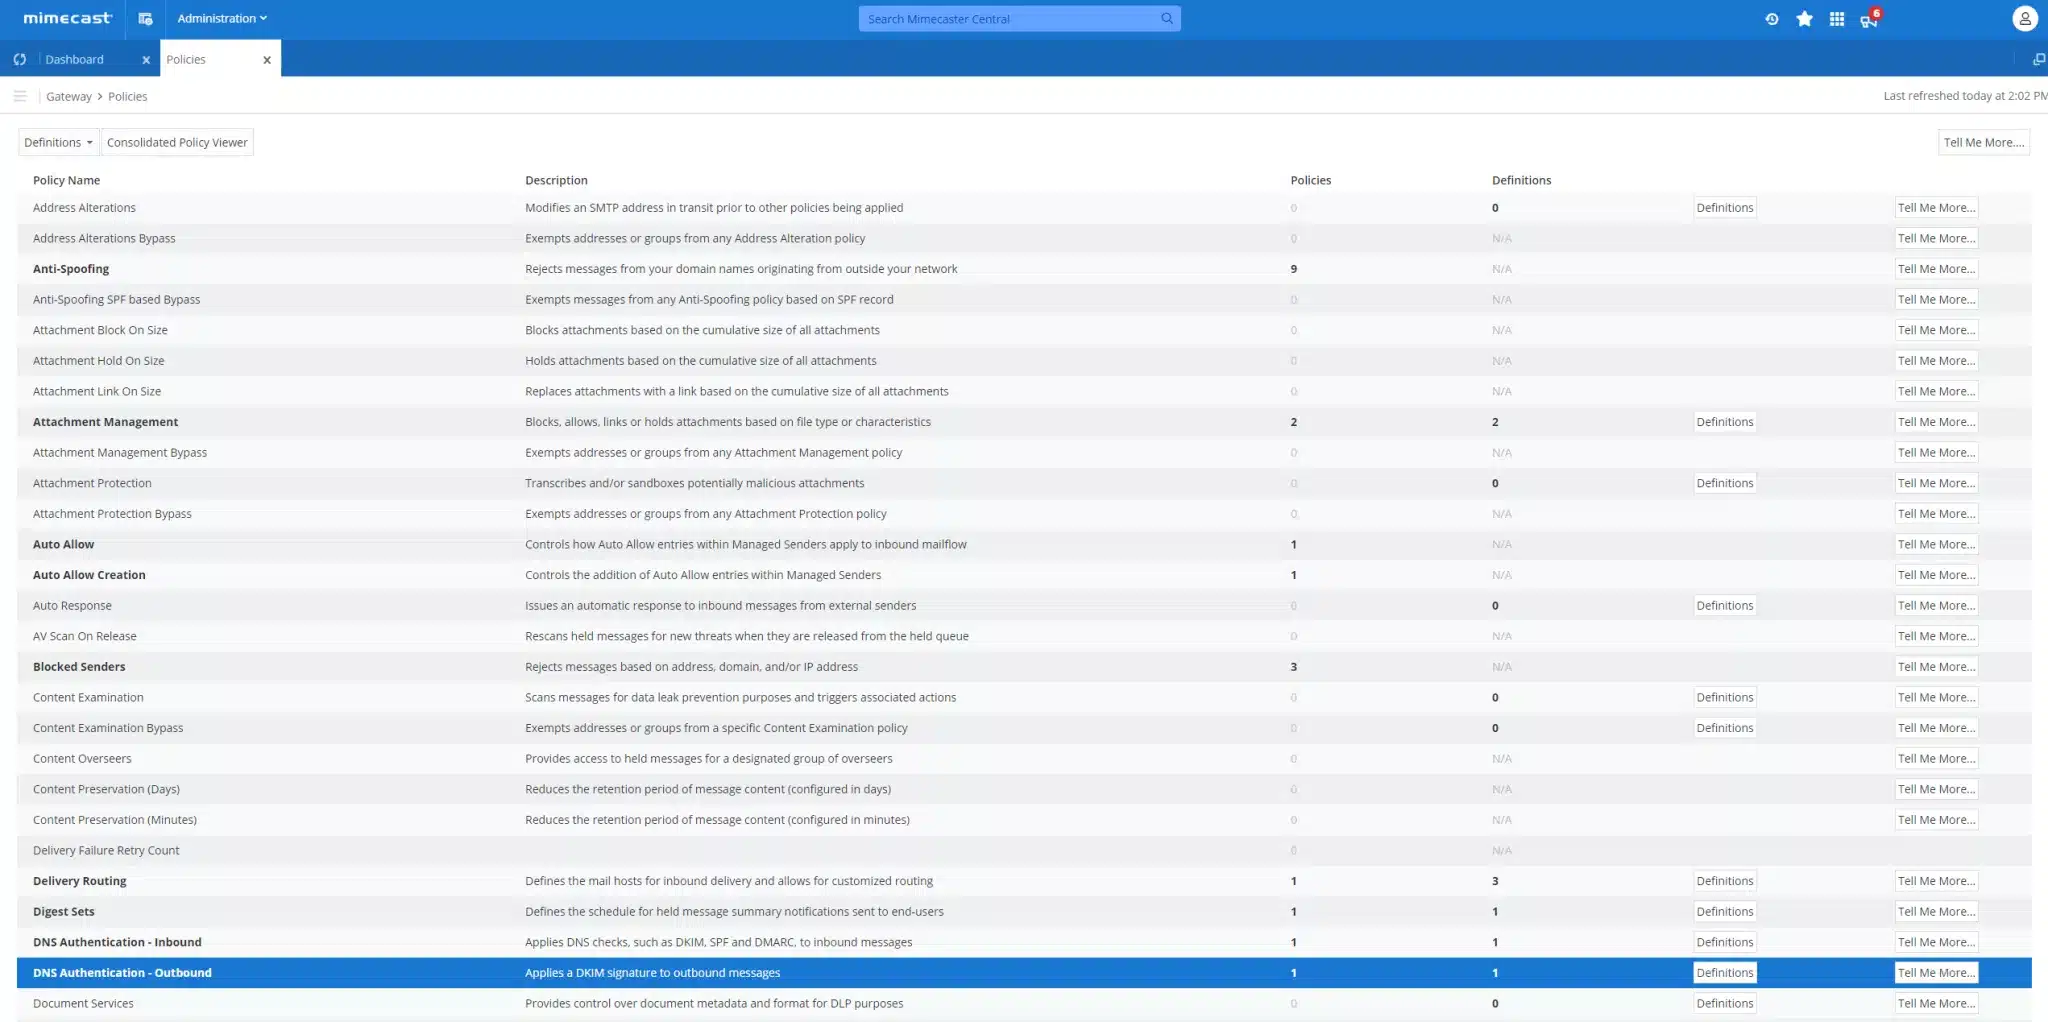The image size is (2048, 1022).
Task: Click the icon next to the Mimecast logo
Action: tap(145, 19)
